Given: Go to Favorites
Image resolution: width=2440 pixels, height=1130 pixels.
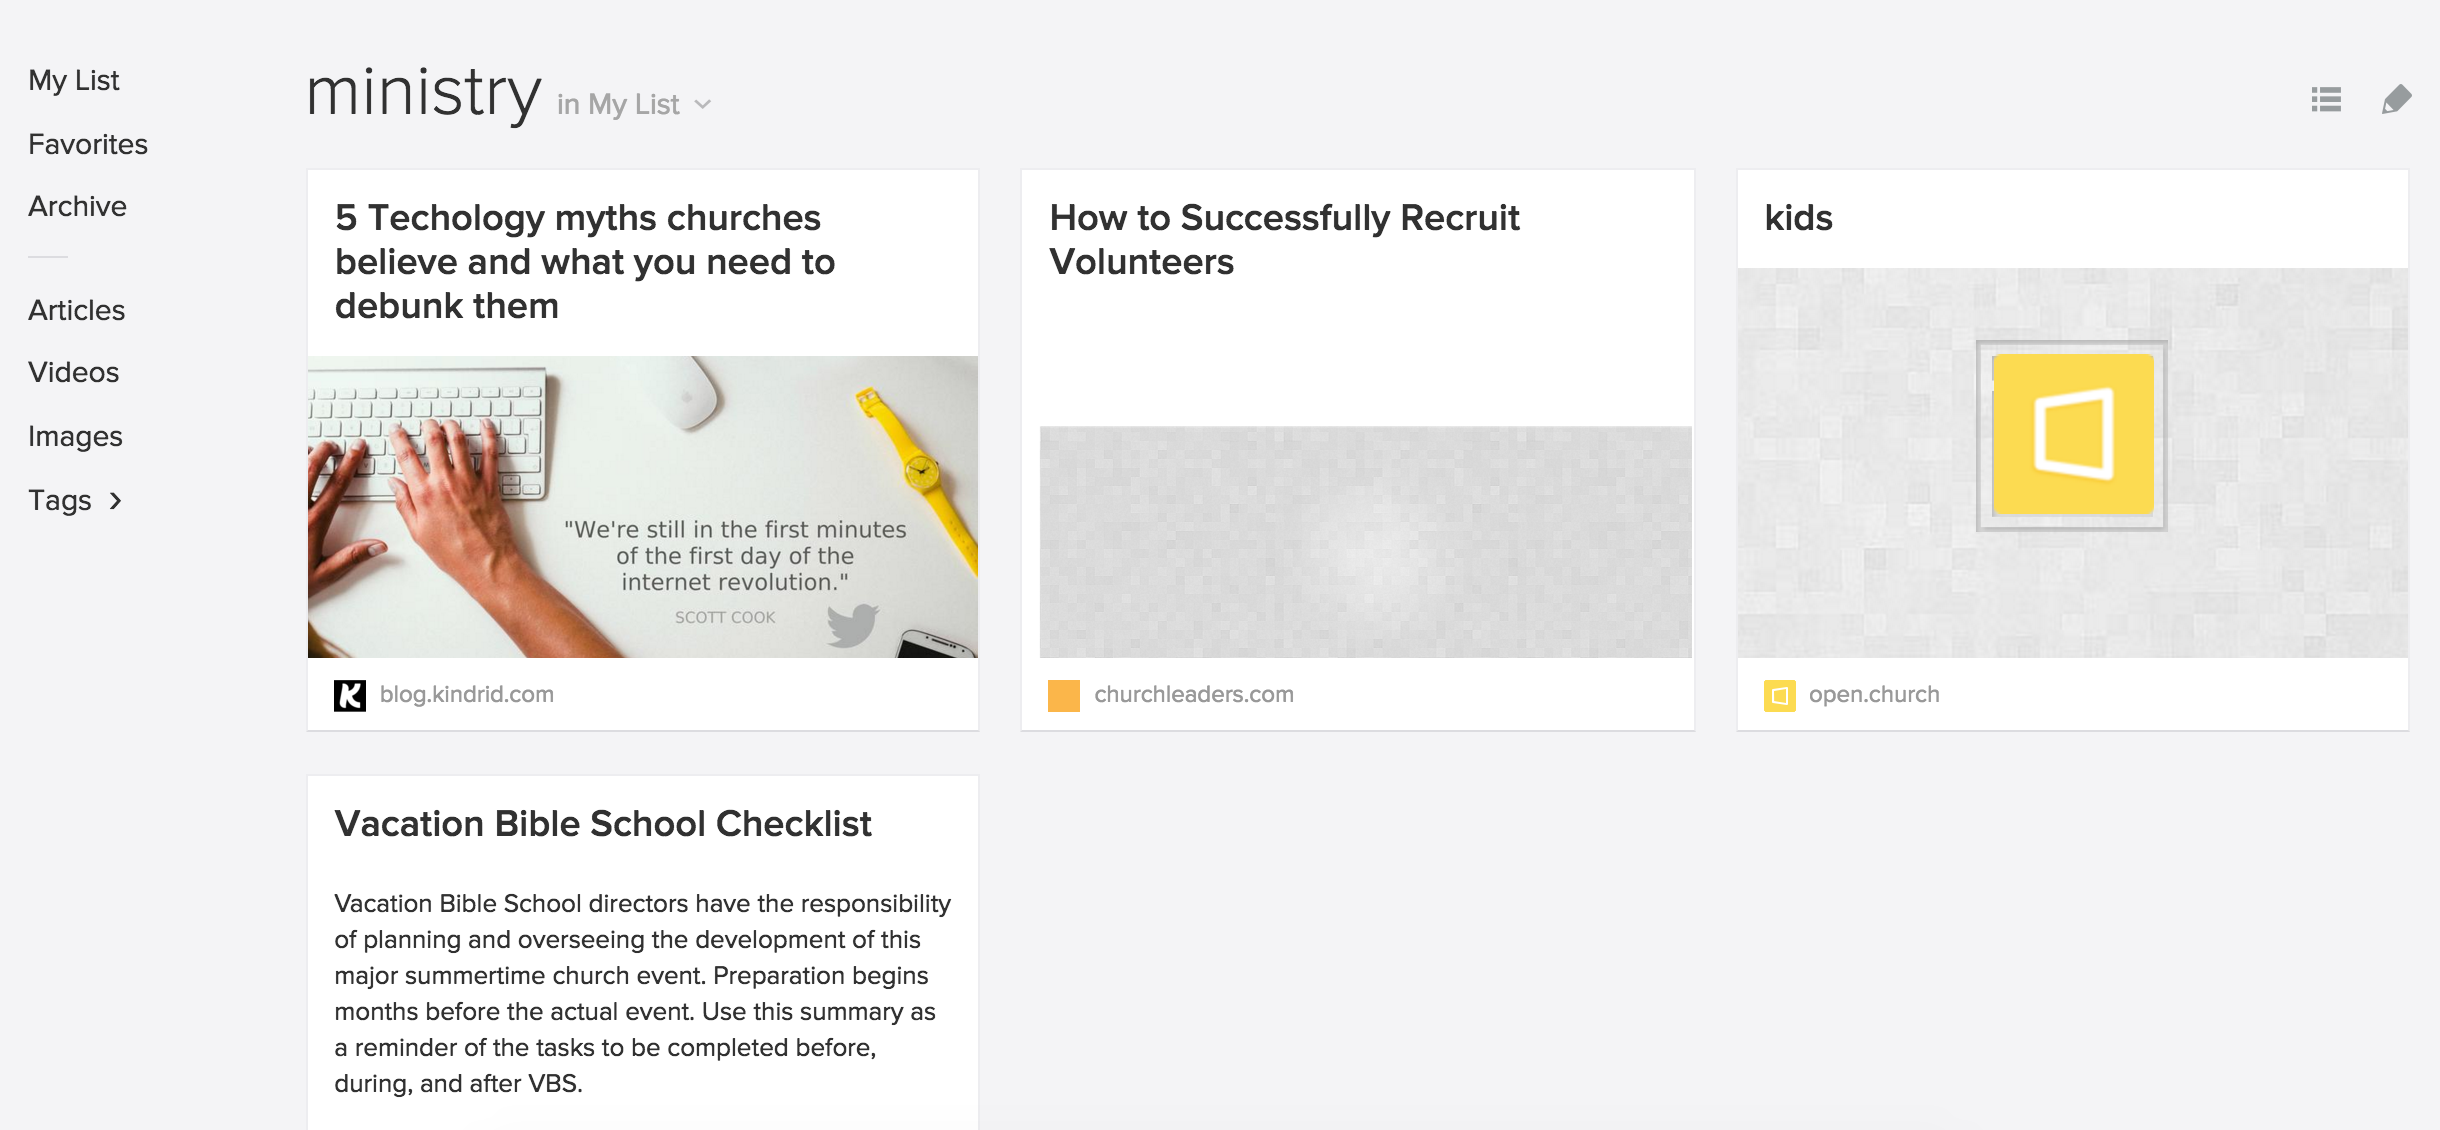Looking at the screenshot, I should [88, 144].
